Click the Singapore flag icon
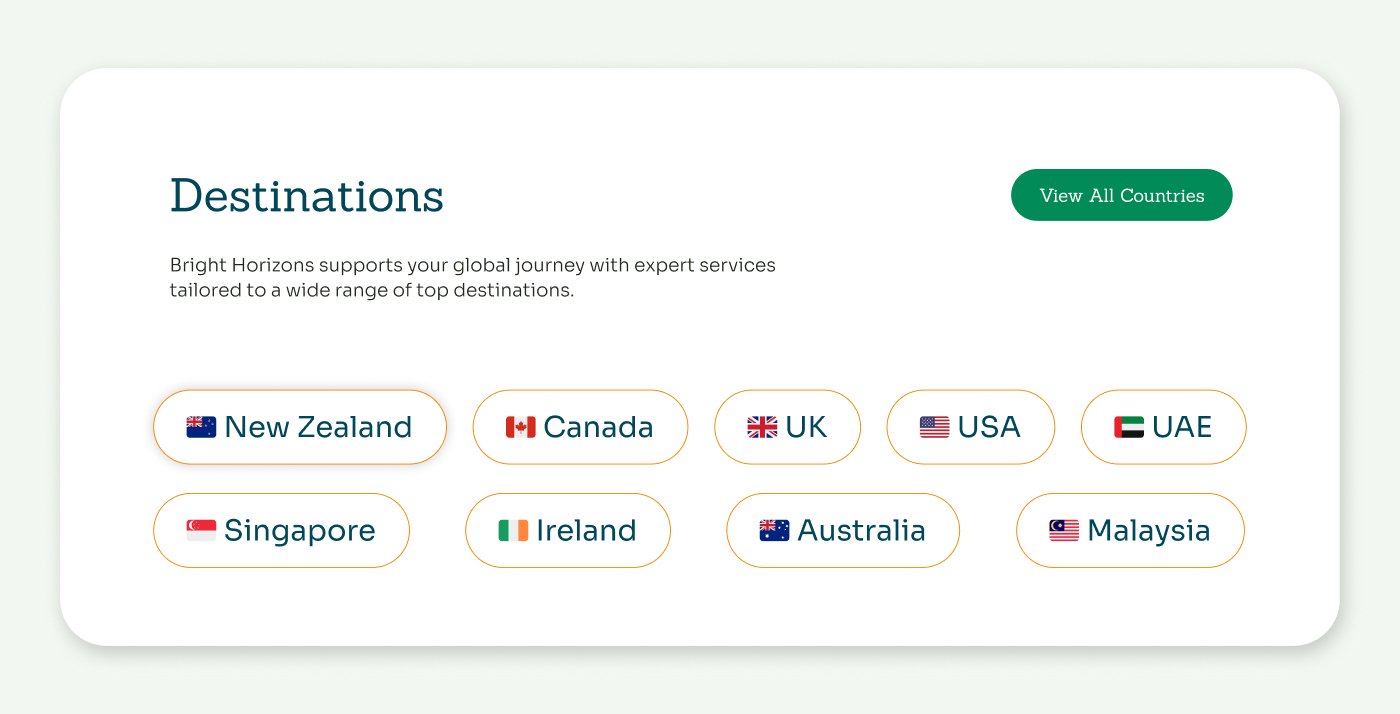The width and height of the screenshot is (1400, 714). point(201,530)
